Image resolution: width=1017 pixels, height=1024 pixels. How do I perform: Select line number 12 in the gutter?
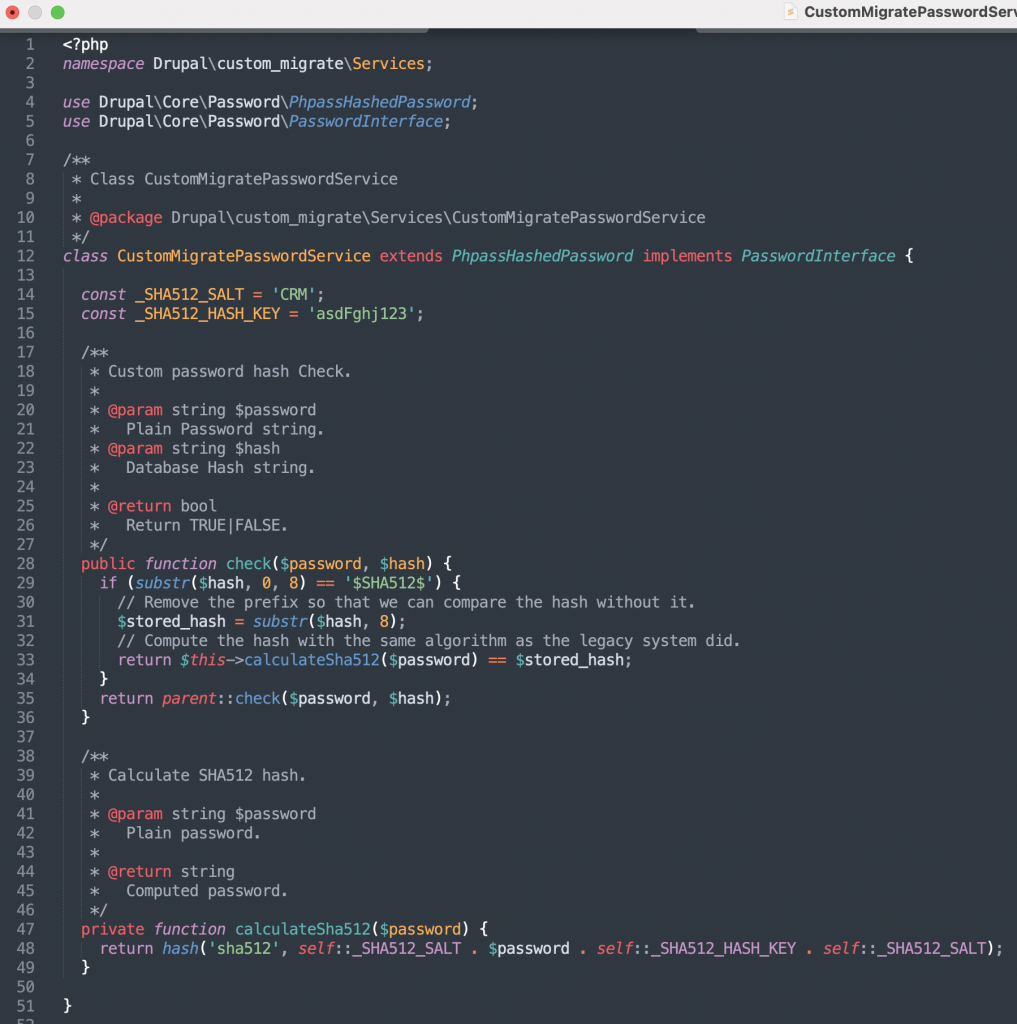[x=26, y=256]
